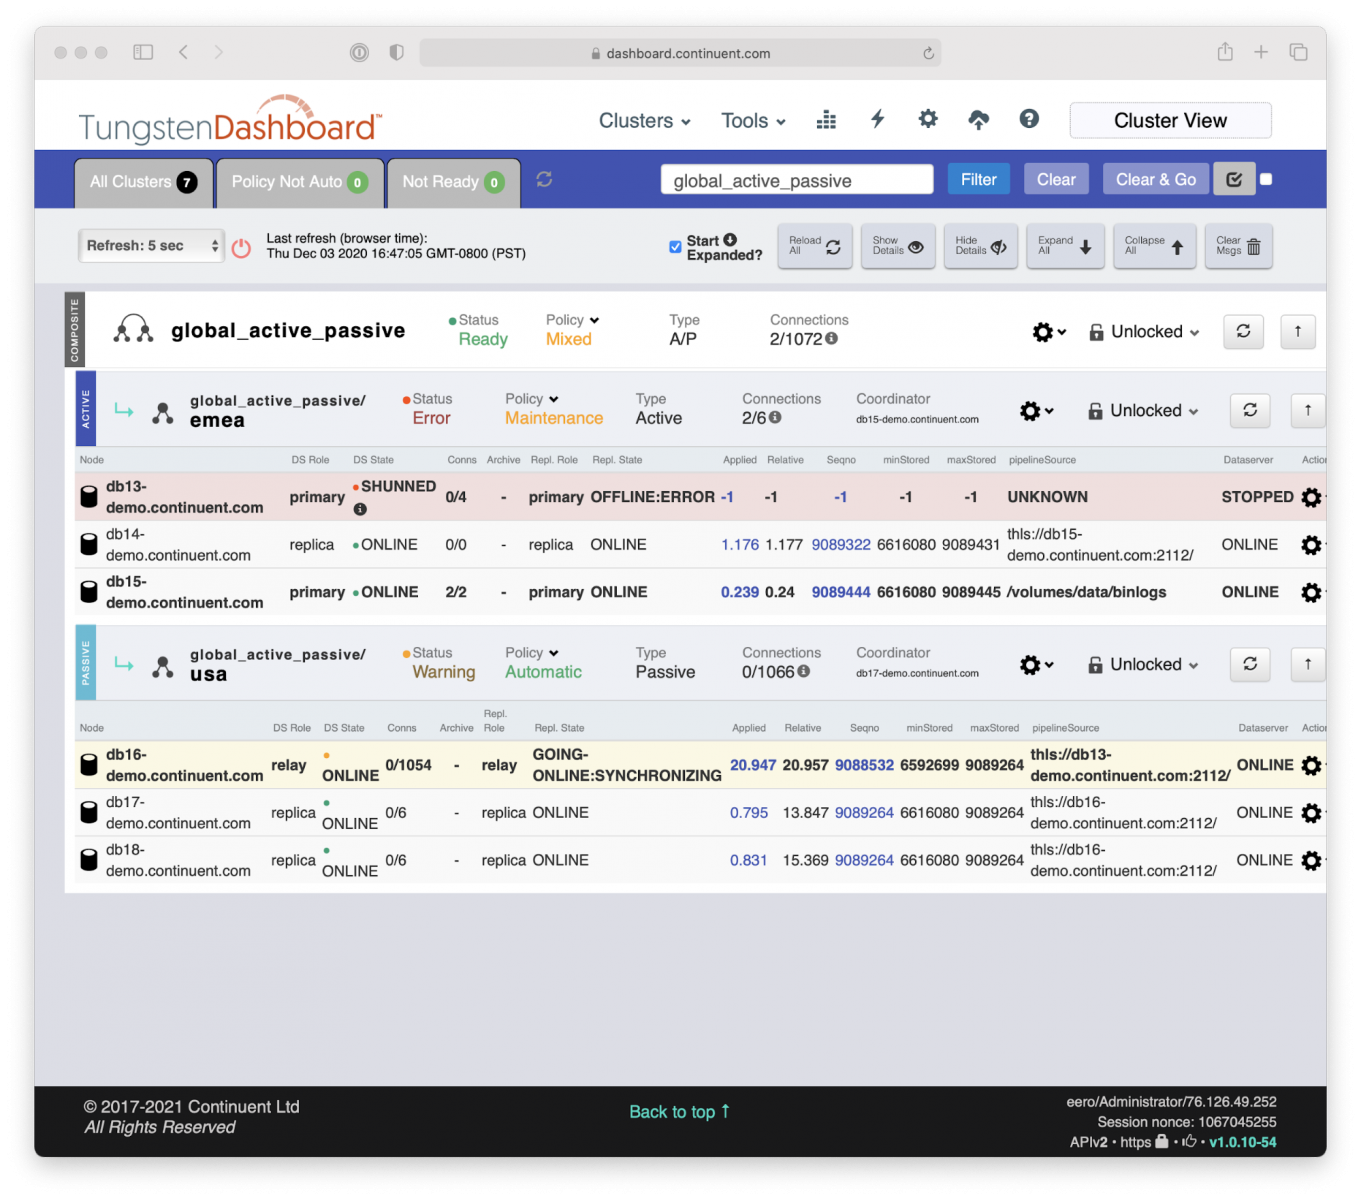Viewport: 1361px width, 1200px height.
Task: Click the Filter button
Action: (979, 180)
